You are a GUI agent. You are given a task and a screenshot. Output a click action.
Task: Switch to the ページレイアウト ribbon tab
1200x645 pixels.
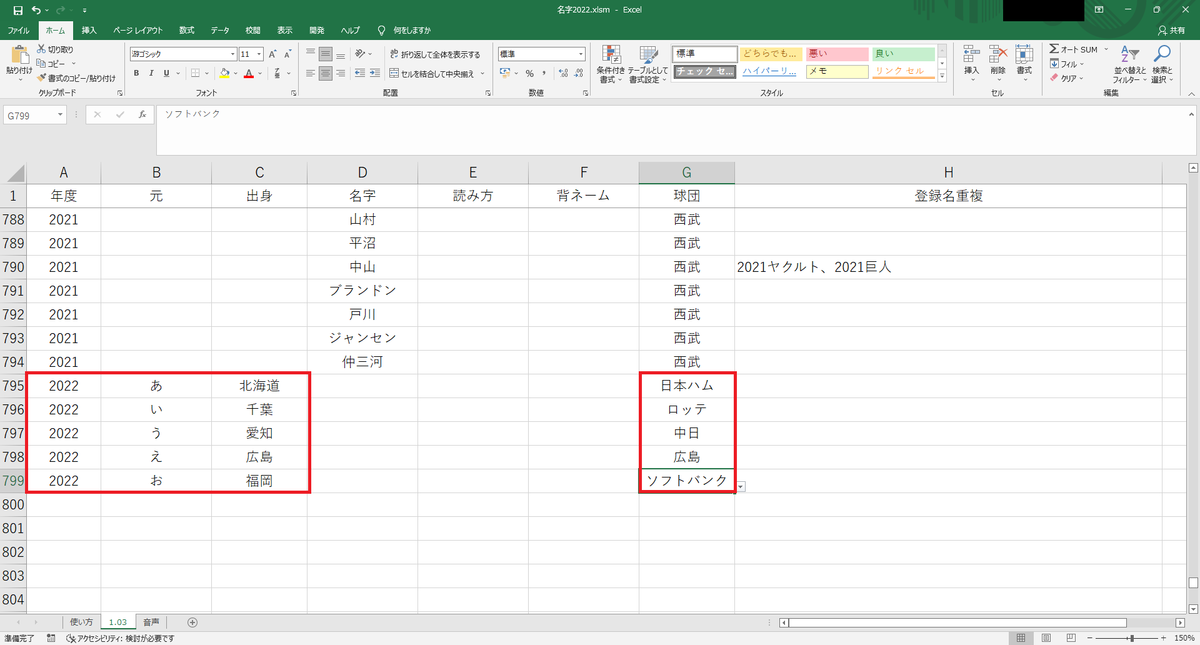click(x=139, y=30)
